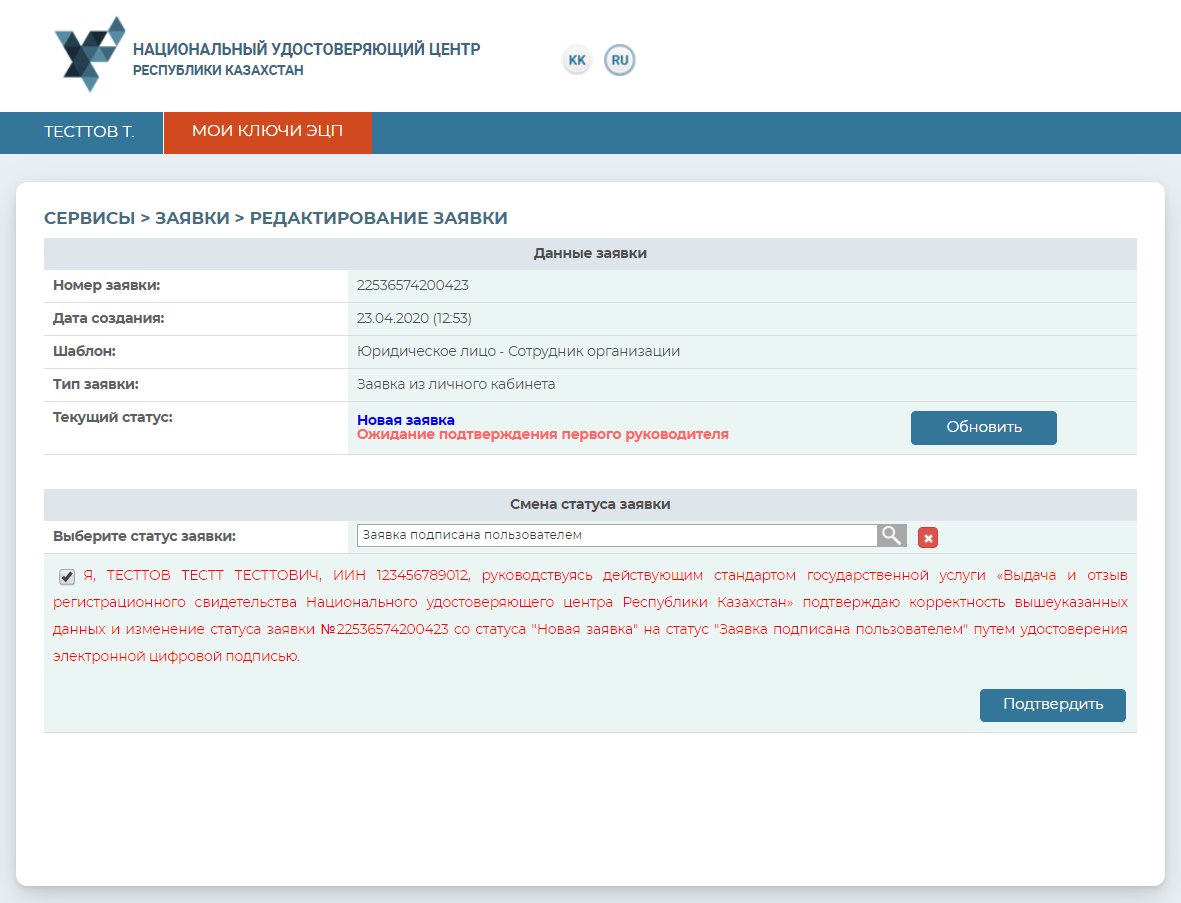Open the МОИ КЛЮЧИ ЭЦП tab
The width and height of the screenshot is (1181, 903).
point(267,132)
